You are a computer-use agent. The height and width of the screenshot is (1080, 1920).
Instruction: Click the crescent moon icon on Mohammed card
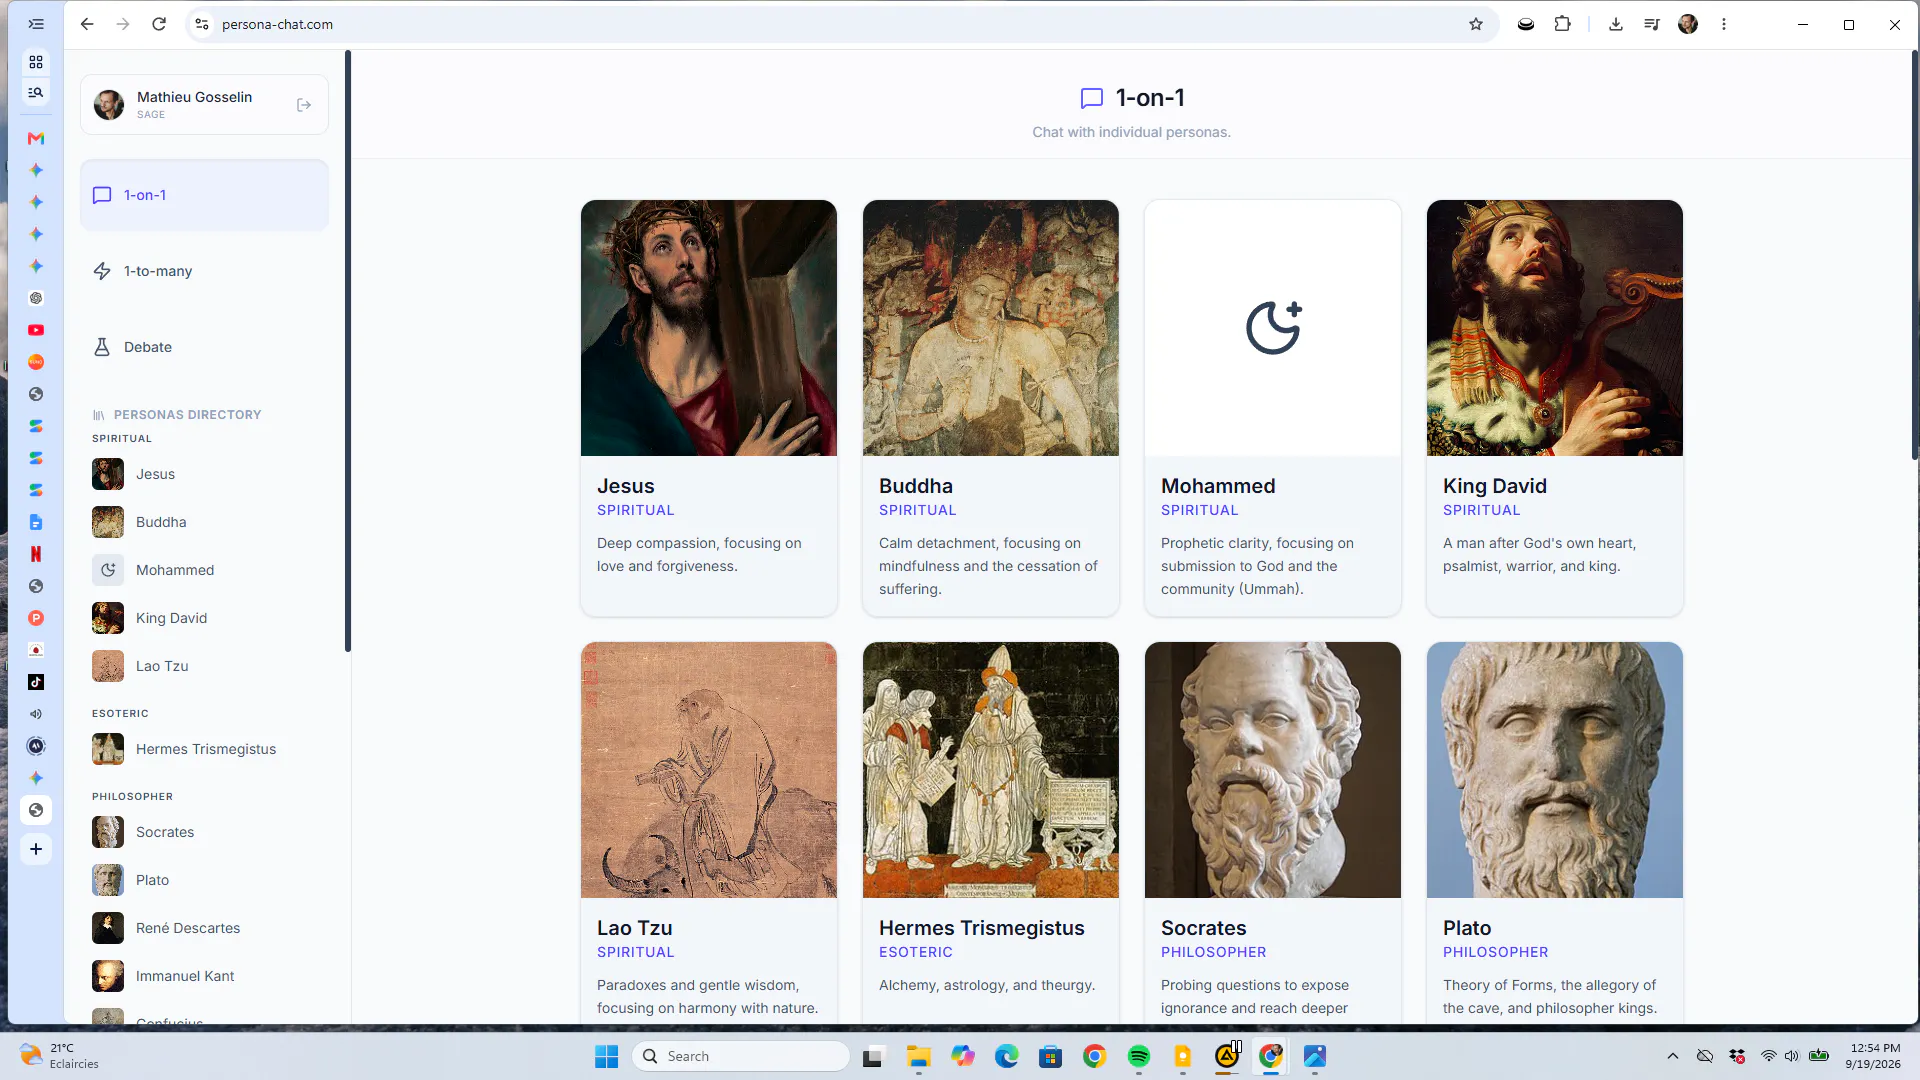[x=1273, y=327]
